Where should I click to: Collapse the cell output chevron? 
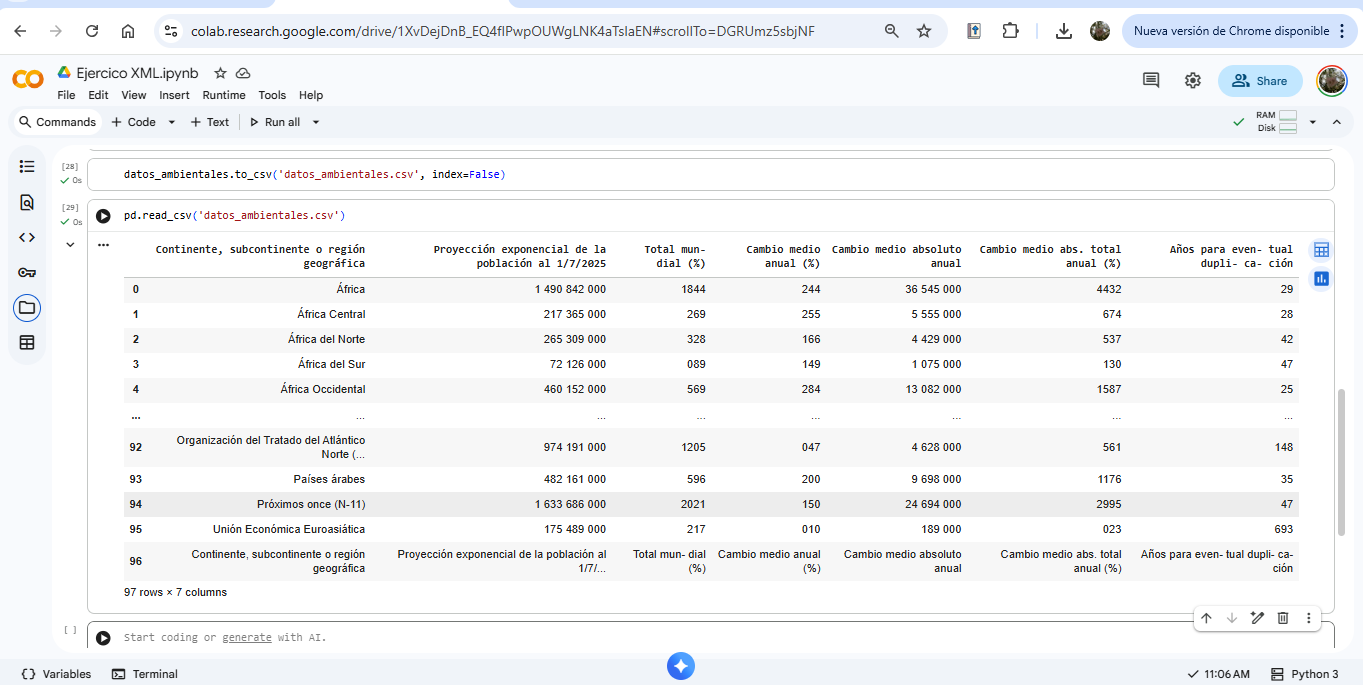(70, 244)
